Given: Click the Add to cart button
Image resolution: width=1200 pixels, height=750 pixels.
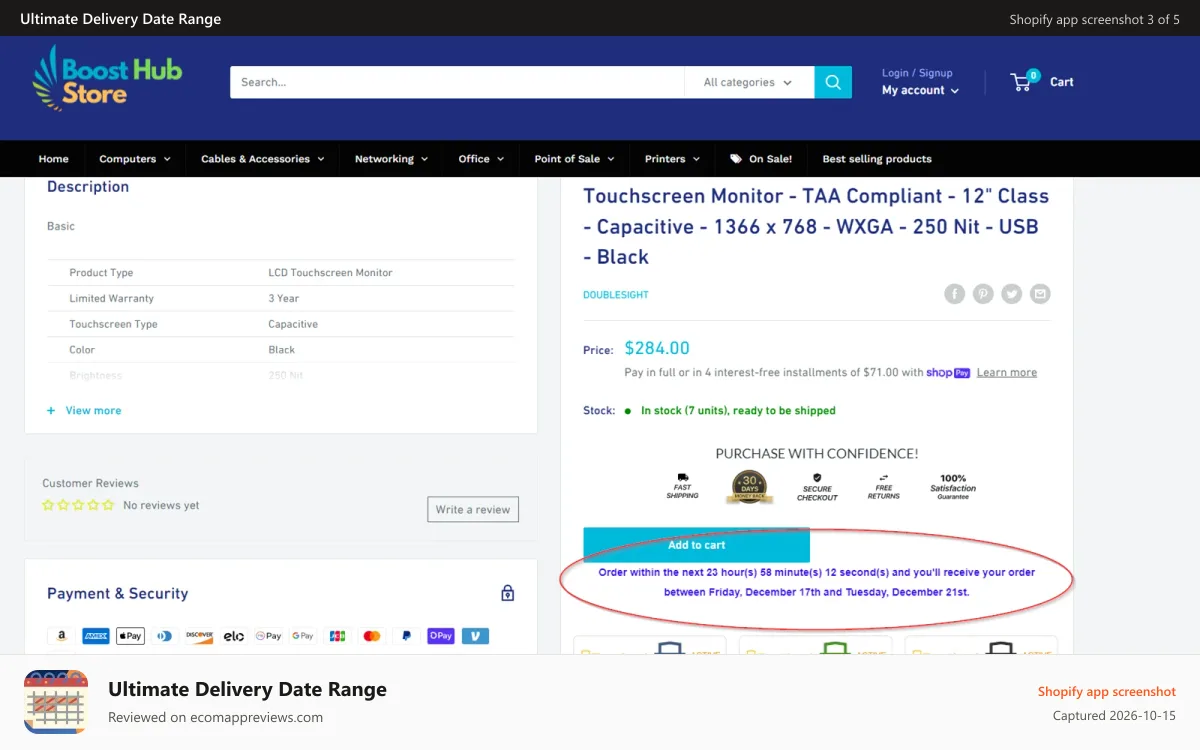Looking at the screenshot, I should click(x=696, y=545).
